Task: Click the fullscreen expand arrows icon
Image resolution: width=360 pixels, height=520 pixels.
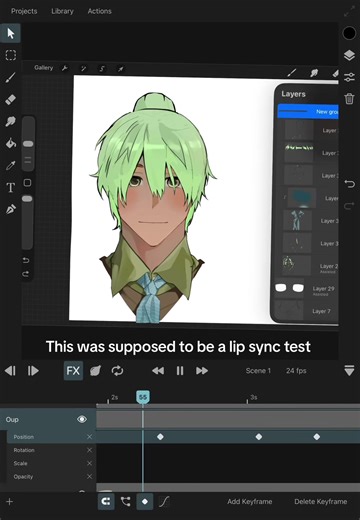Action: 349,12
